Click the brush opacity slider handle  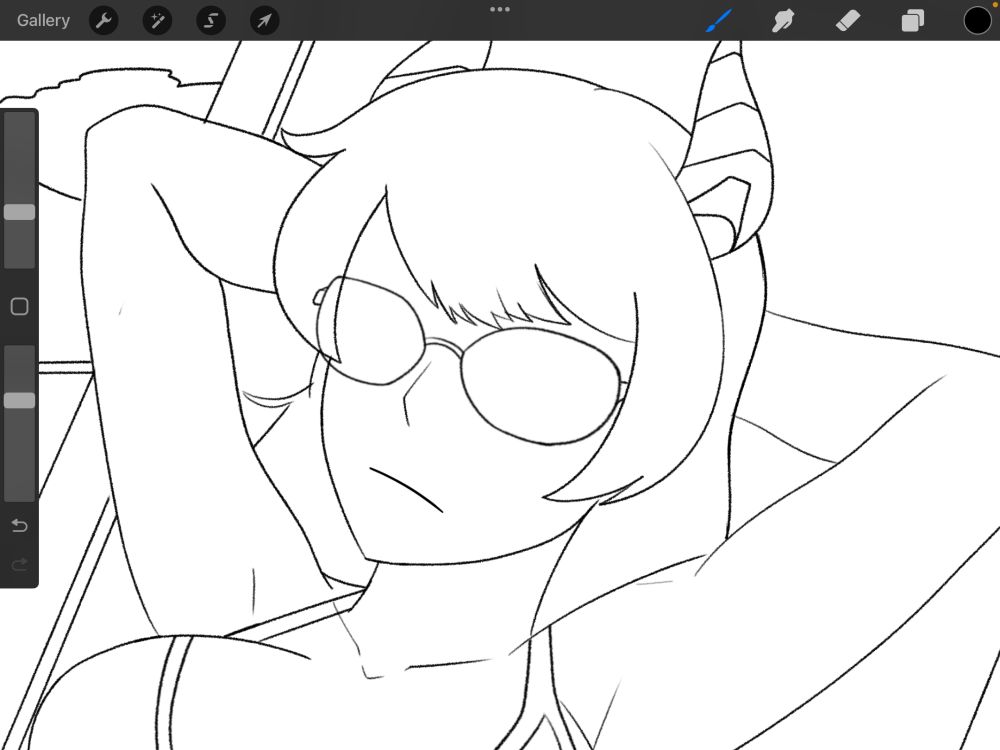coord(19,401)
